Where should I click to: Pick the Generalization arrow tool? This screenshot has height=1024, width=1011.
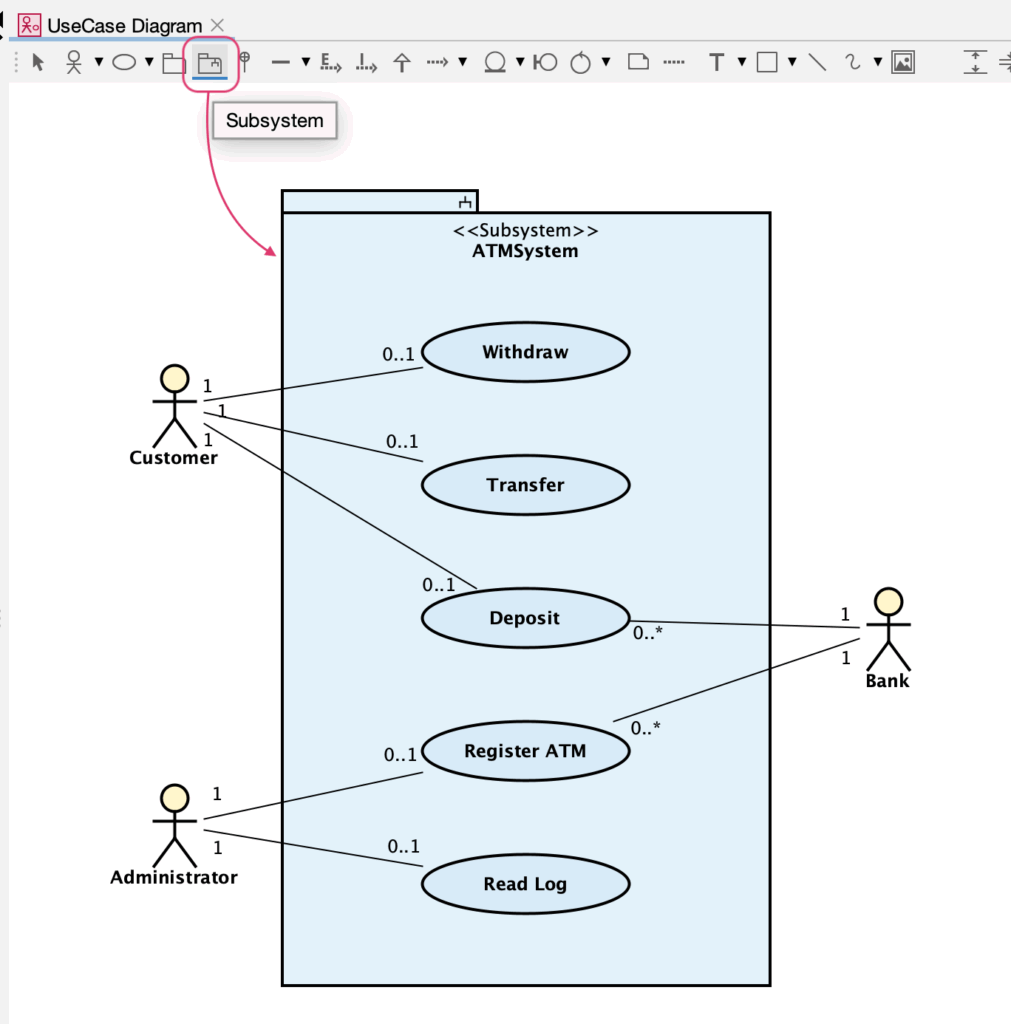(402, 63)
